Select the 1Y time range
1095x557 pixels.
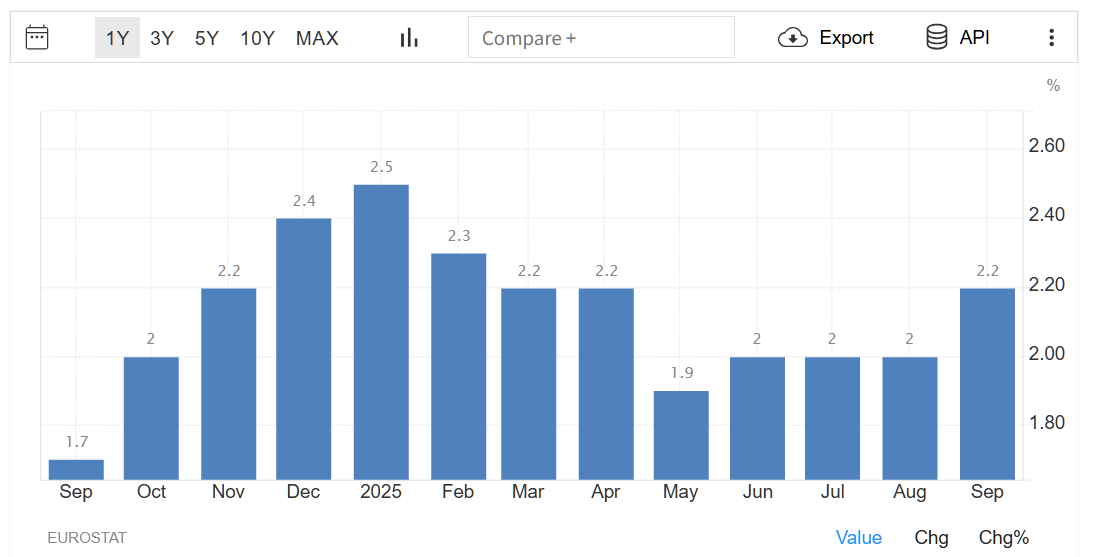coord(117,38)
